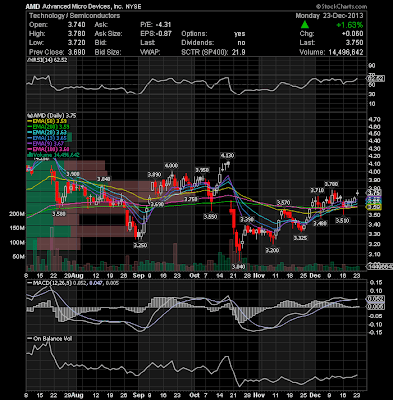Click the green EMA(200) legend entry
The height and width of the screenshot is (400, 393).
(48, 127)
